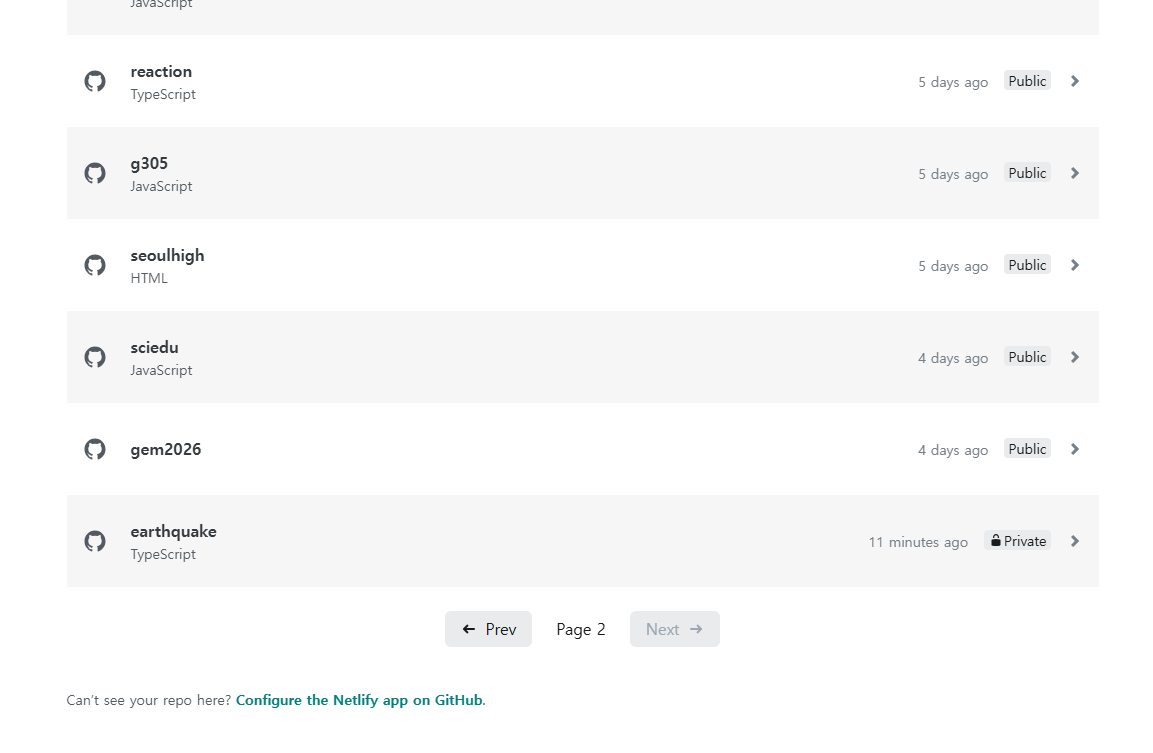Click the Public badge on g305 row
Screen dimensions: 1153x753
click(x=1027, y=173)
